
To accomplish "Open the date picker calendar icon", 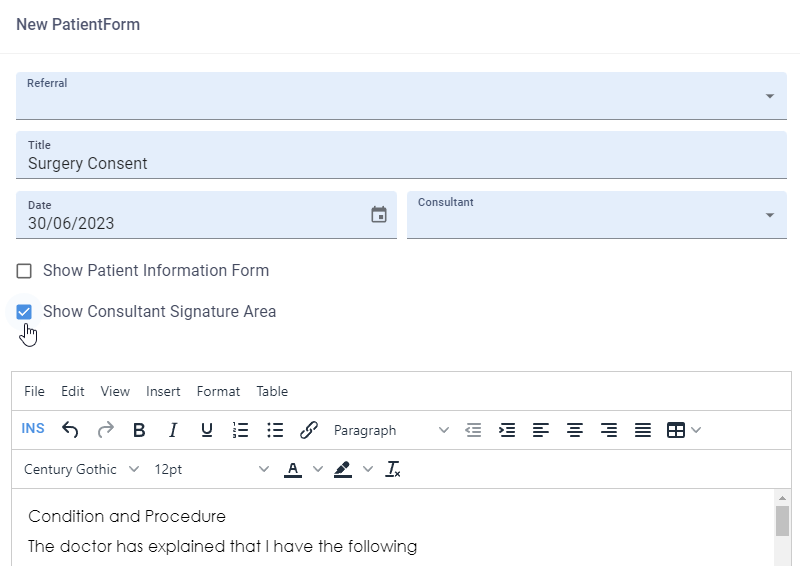I will coord(379,215).
